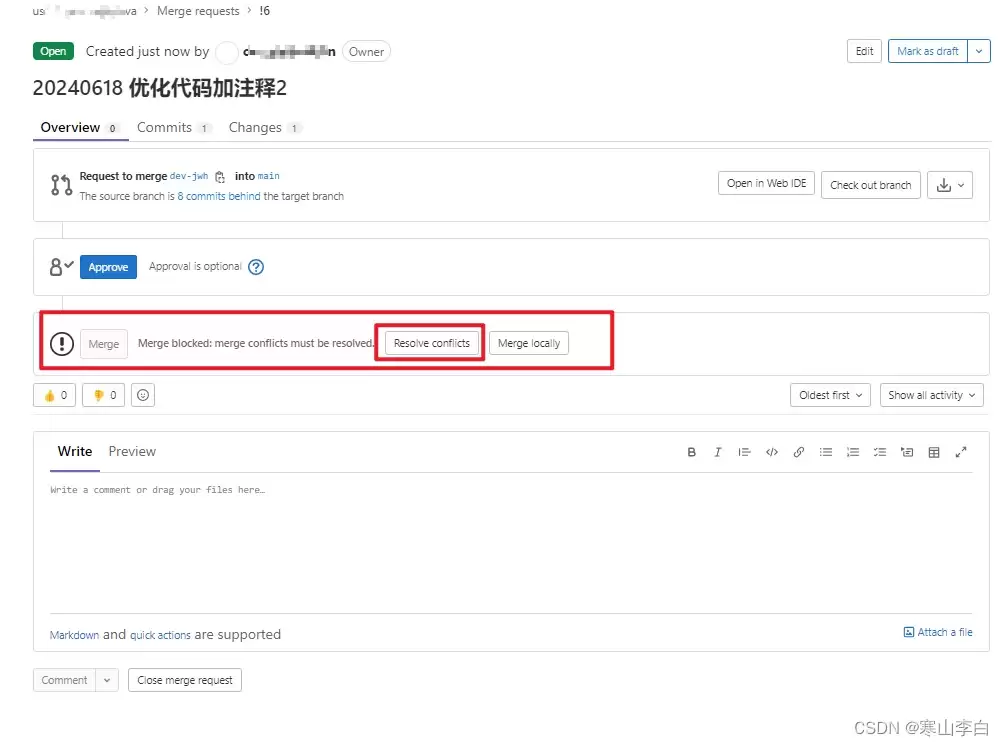Screen dimensions: 1003x746
Task: Insert code using the code icon
Action: coord(772,452)
